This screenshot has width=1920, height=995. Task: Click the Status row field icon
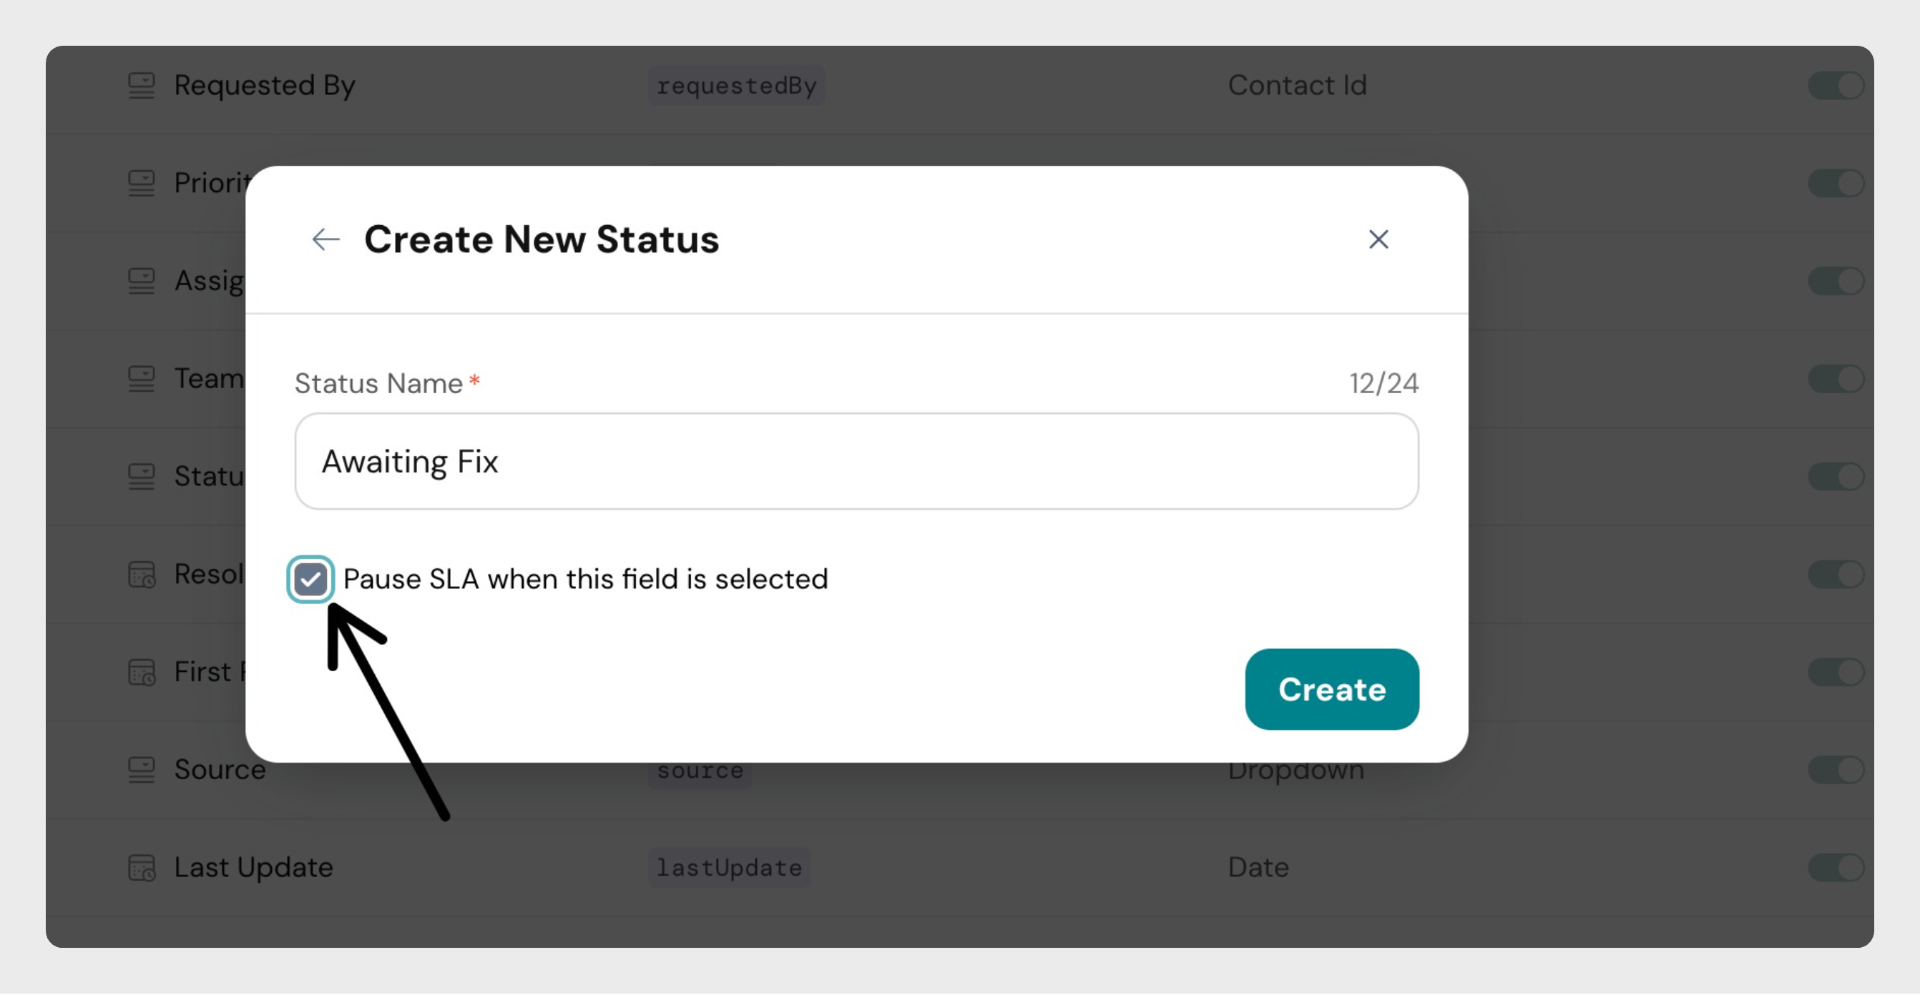(x=142, y=477)
